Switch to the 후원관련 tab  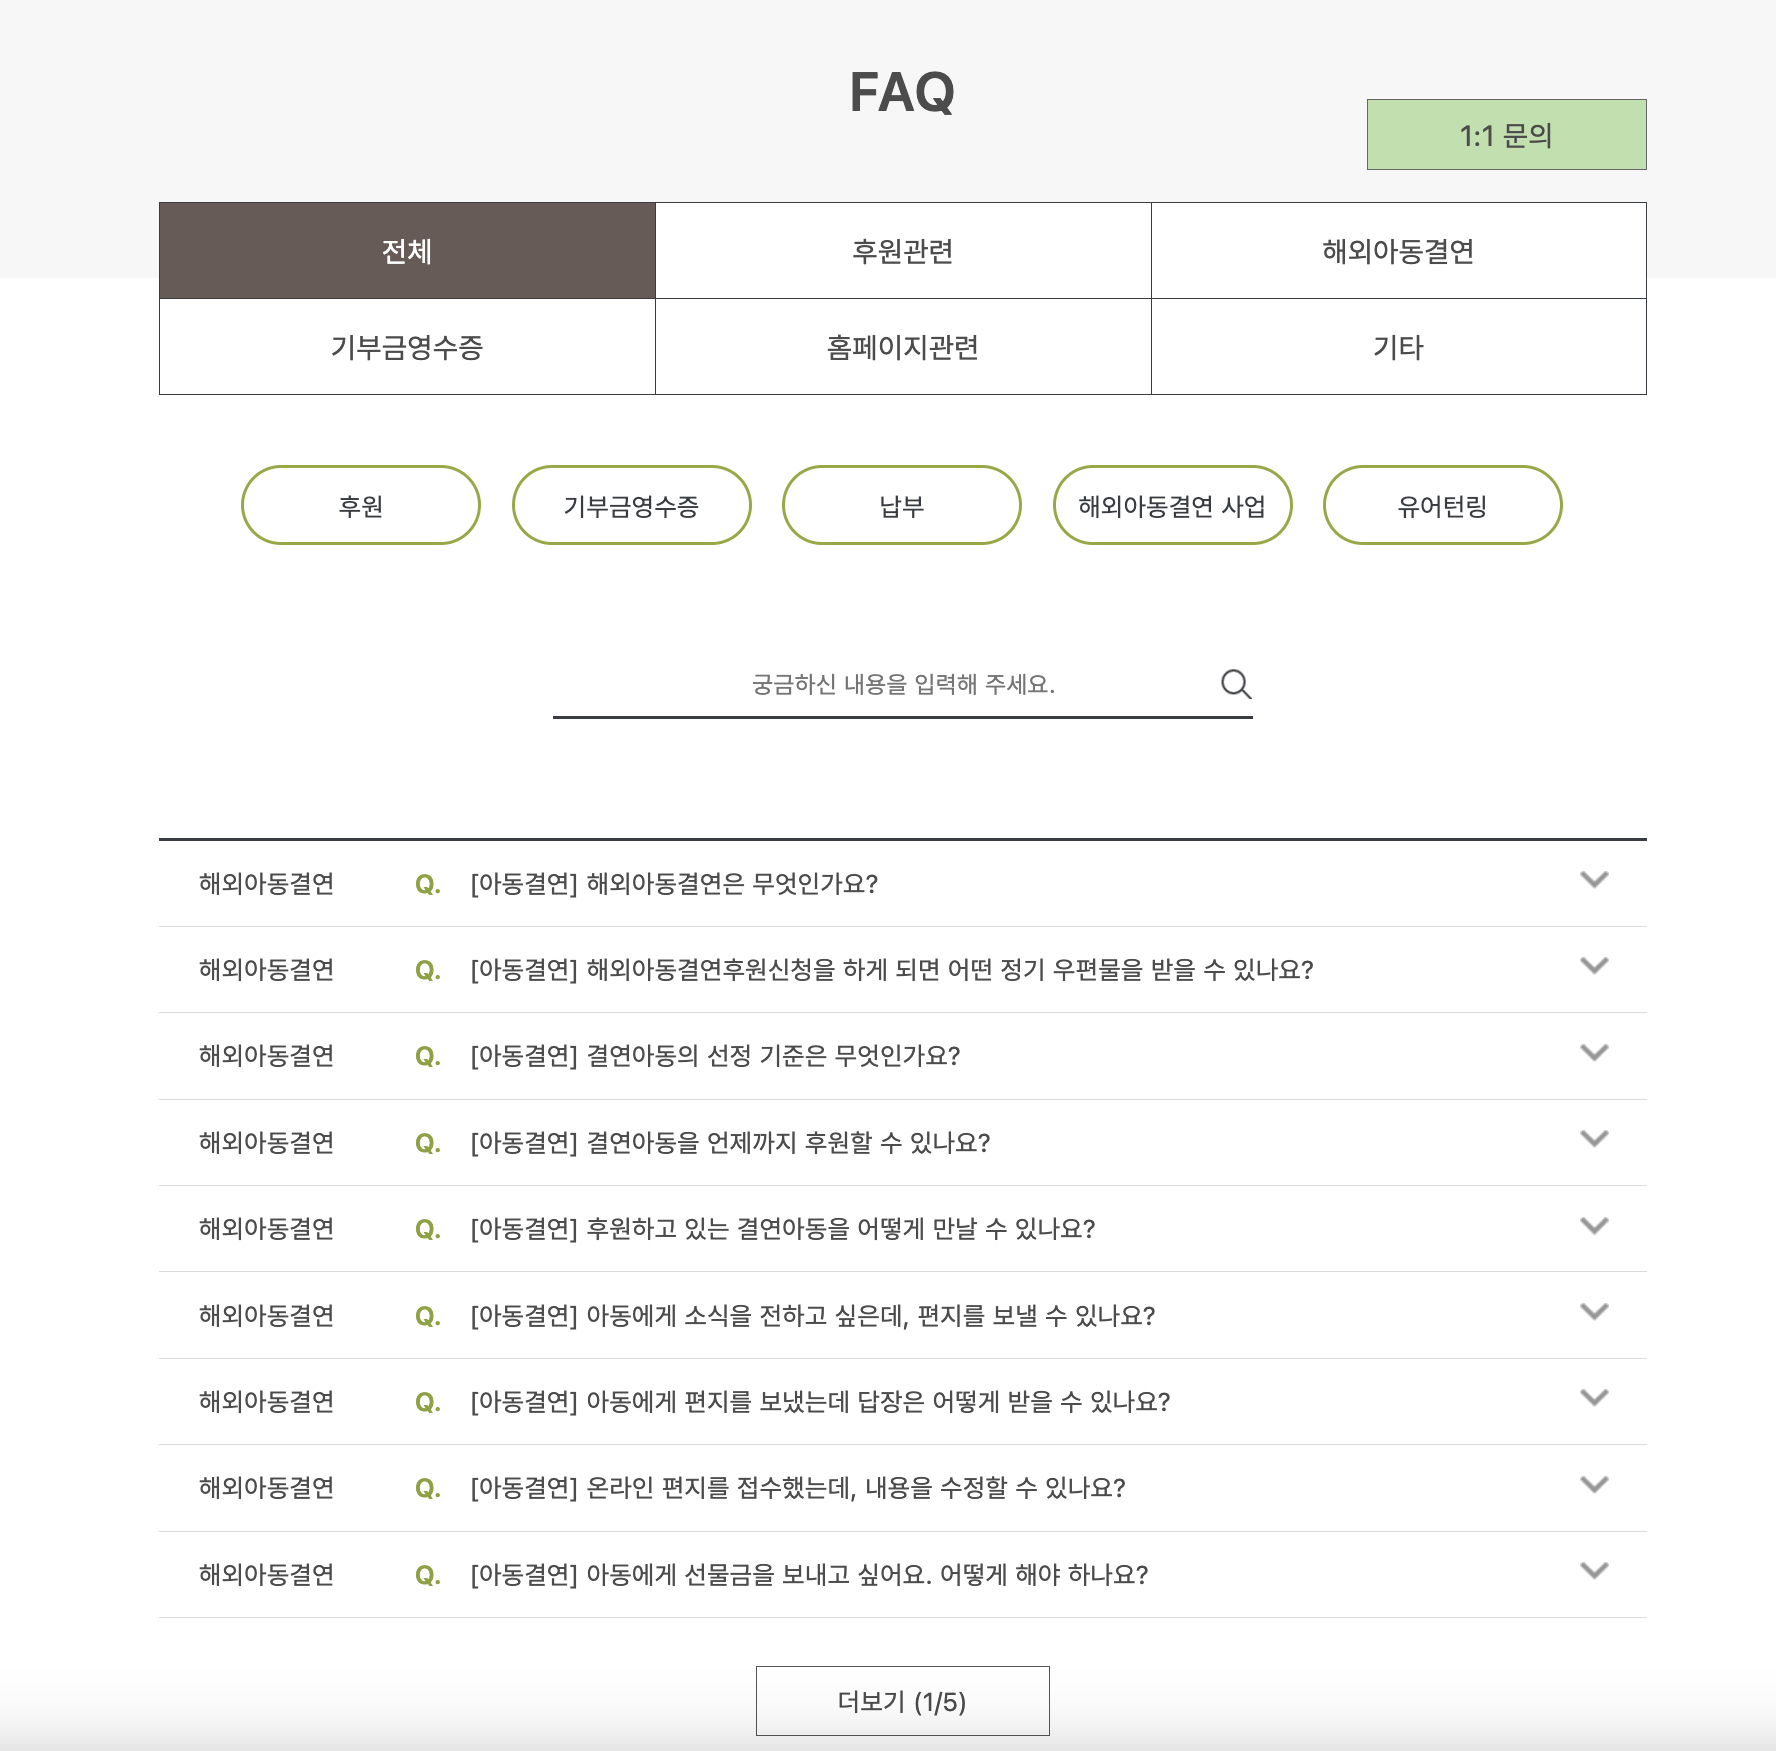click(901, 251)
